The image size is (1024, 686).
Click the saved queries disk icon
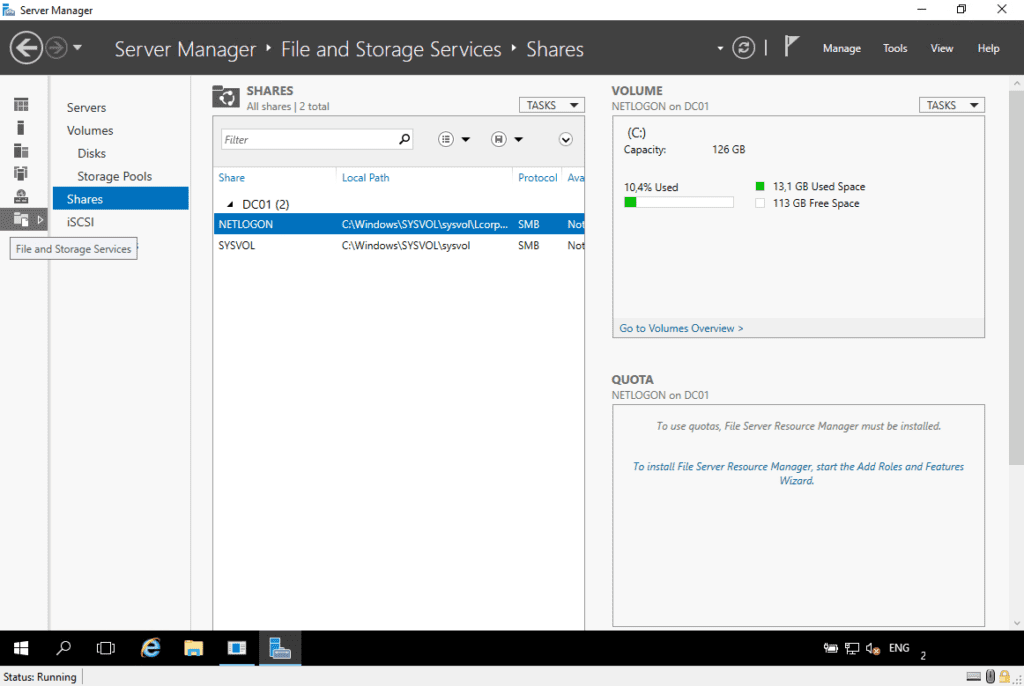click(x=498, y=139)
